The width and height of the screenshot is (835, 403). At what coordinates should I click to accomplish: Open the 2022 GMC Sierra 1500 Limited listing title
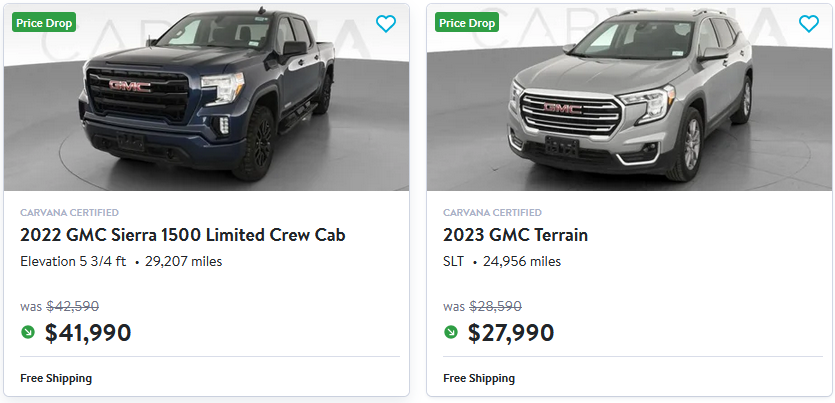click(183, 236)
